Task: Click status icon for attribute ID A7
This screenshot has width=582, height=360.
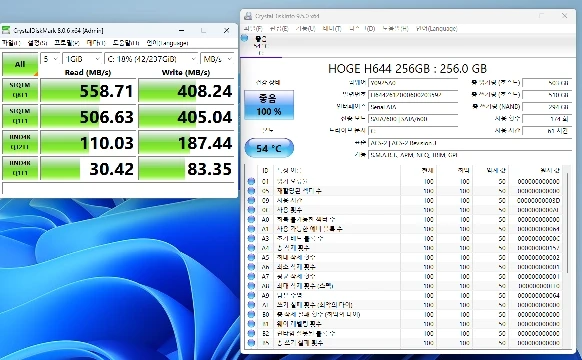Action: [x=251, y=276]
